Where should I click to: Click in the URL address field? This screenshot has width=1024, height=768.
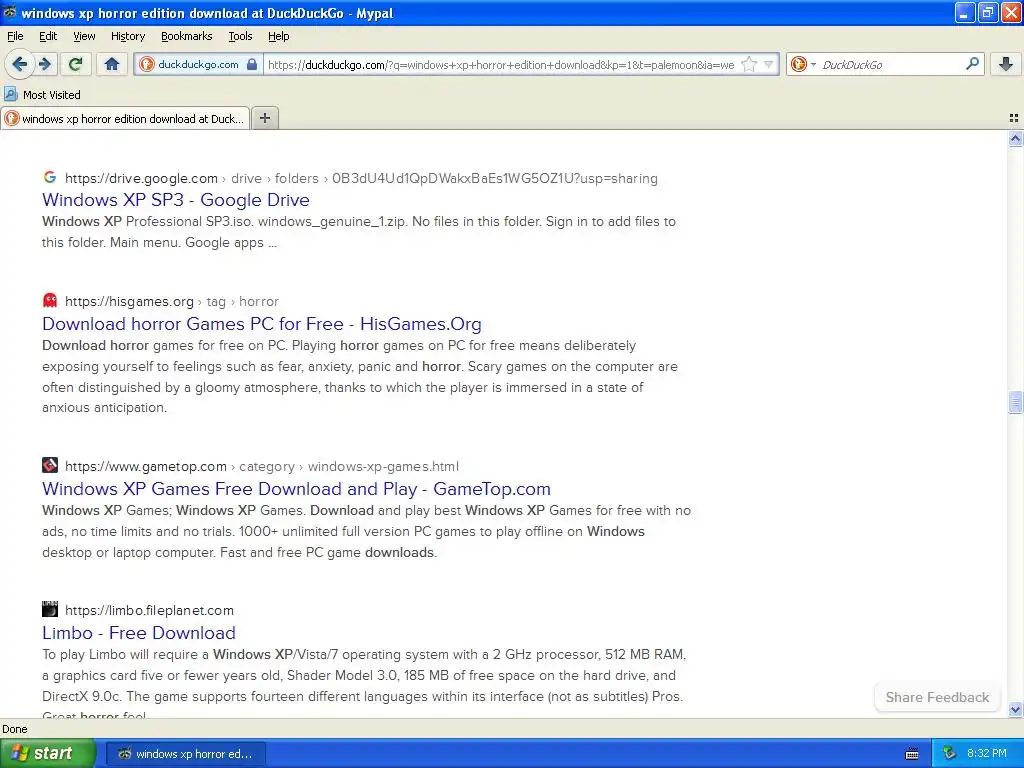click(x=500, y=64)
